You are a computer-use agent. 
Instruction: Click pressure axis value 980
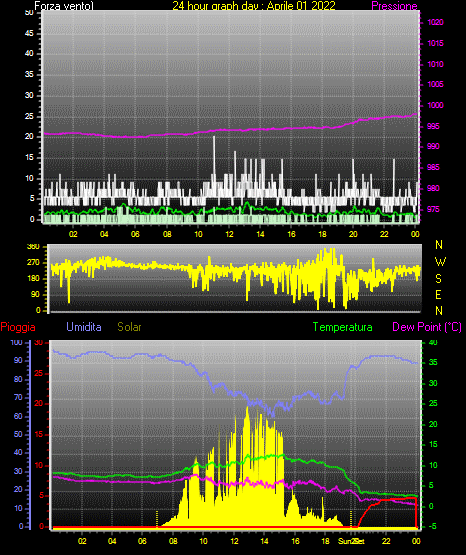433,188
